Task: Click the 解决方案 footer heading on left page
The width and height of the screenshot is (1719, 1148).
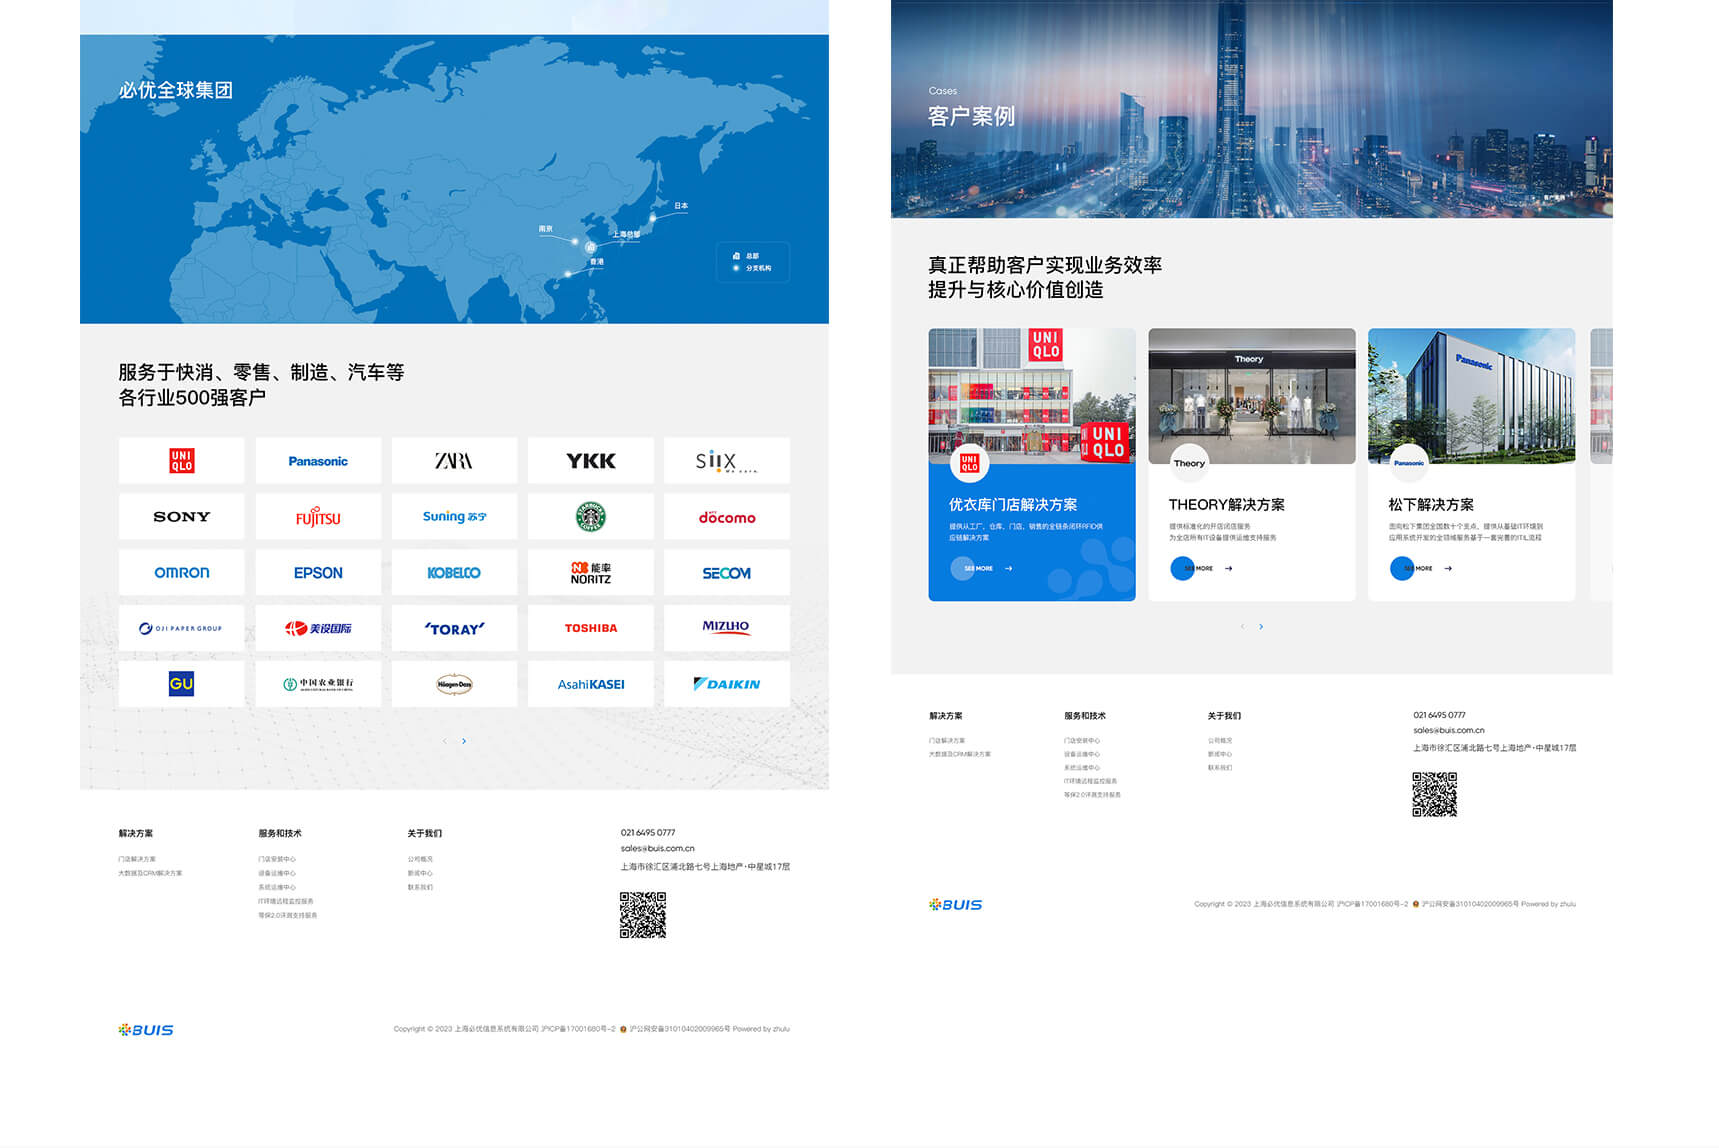Action: (136, 833)
